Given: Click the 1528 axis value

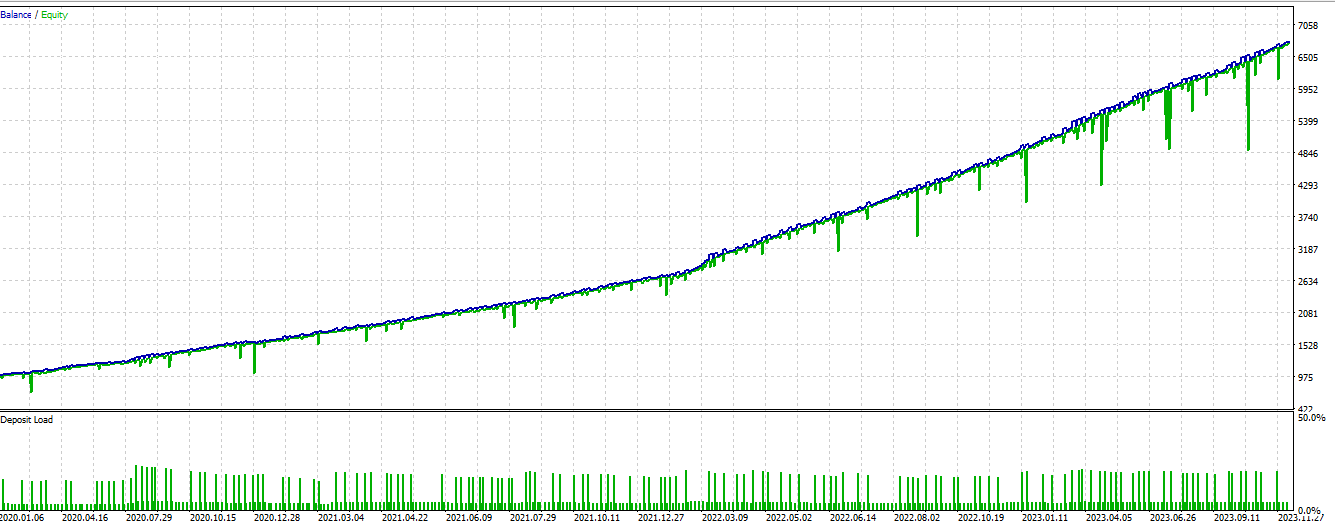Looking at the screenshot, I should click(x=1308, y=345).
